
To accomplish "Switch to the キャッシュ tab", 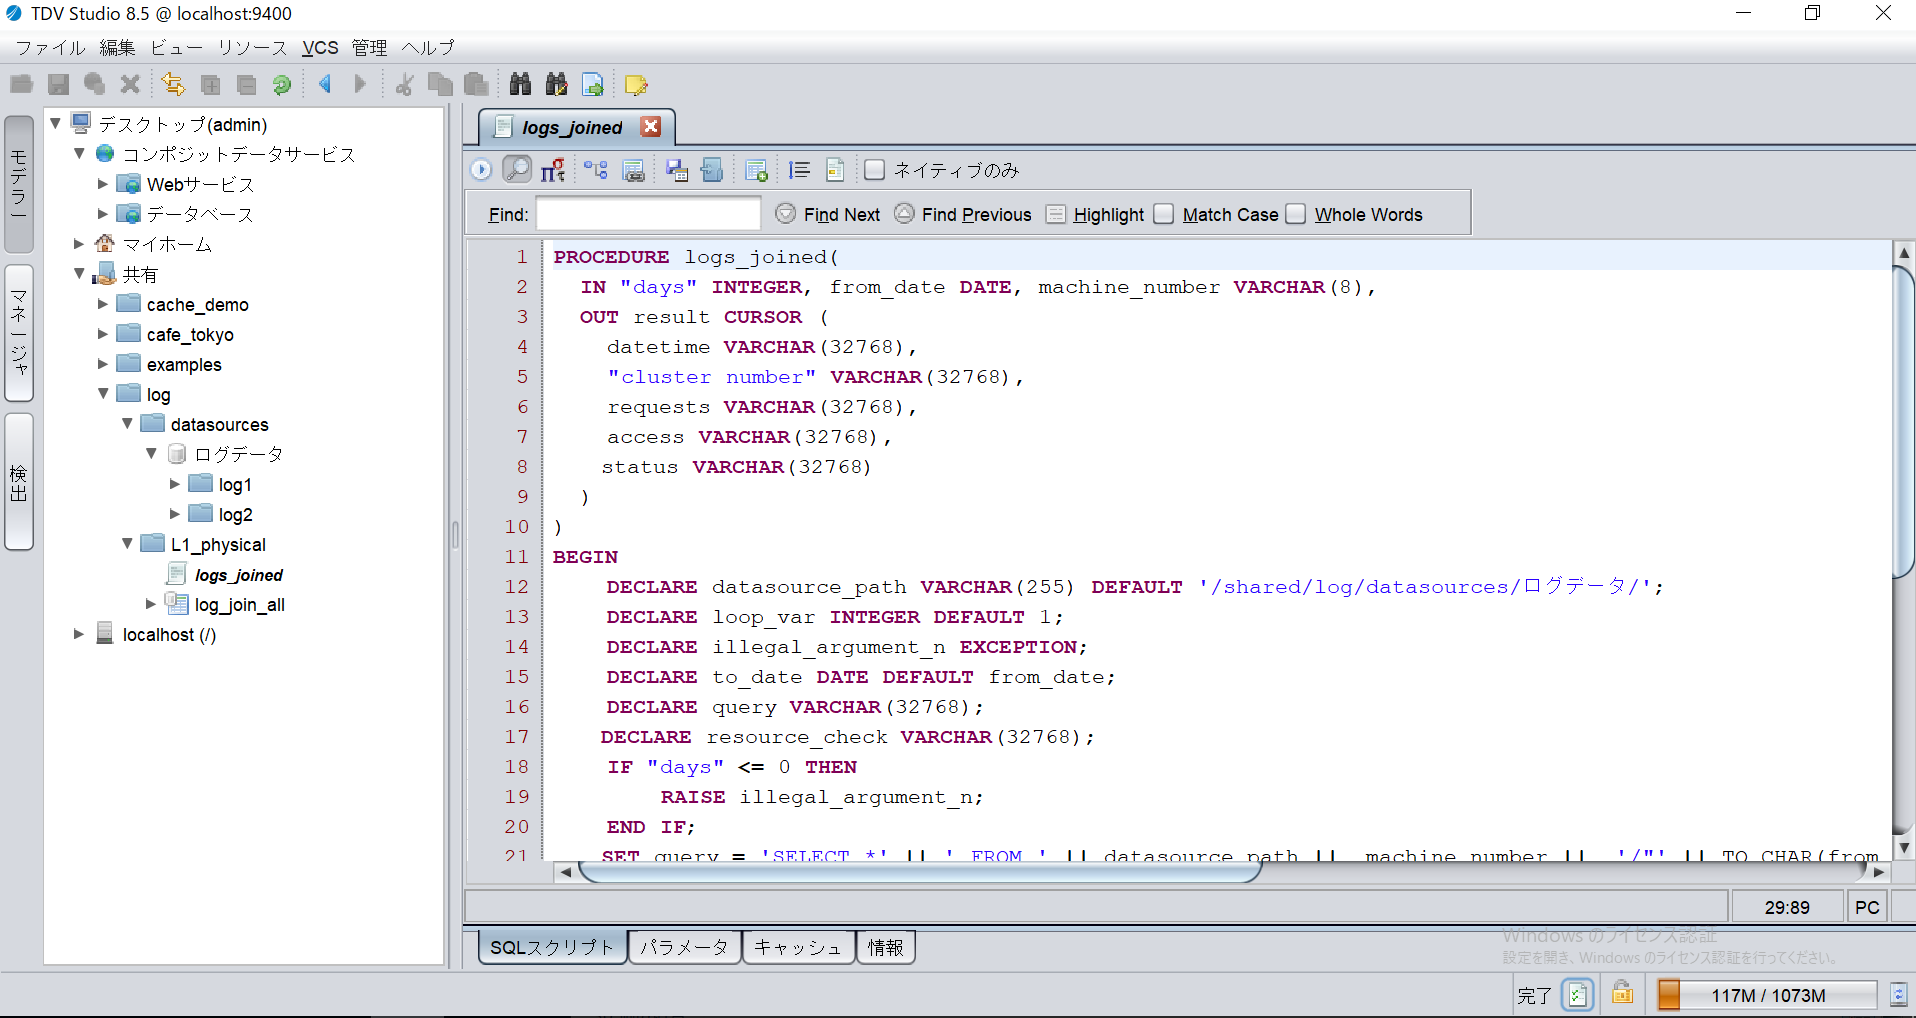I will click(x=798, y=947).
